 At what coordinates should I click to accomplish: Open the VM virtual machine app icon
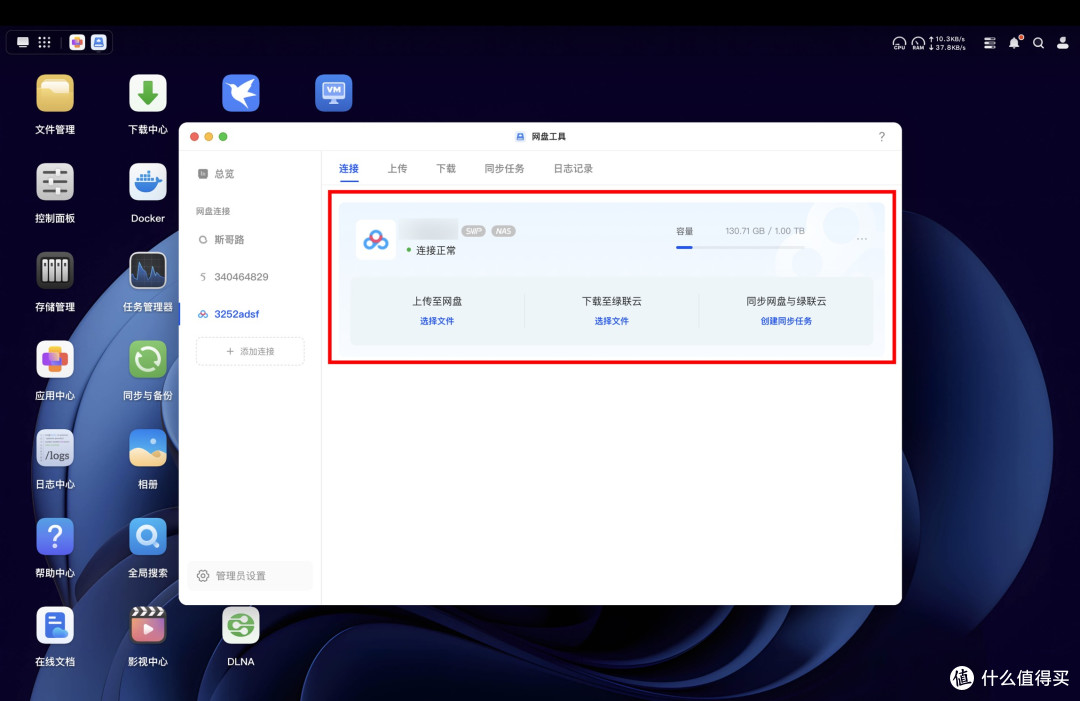(x=333, y=93)
